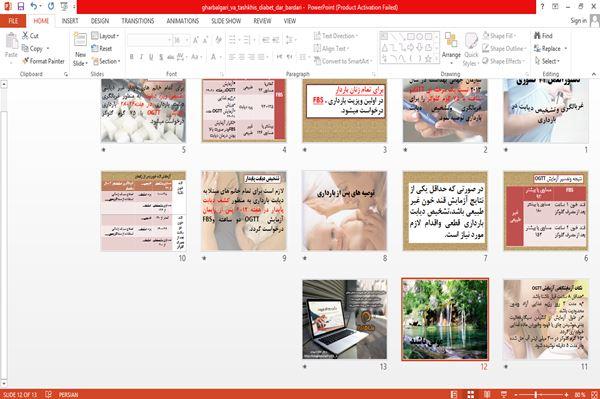Switch to Reading View icon in status bar
This screenshot has height=399, width=600.
pos(487,394)
